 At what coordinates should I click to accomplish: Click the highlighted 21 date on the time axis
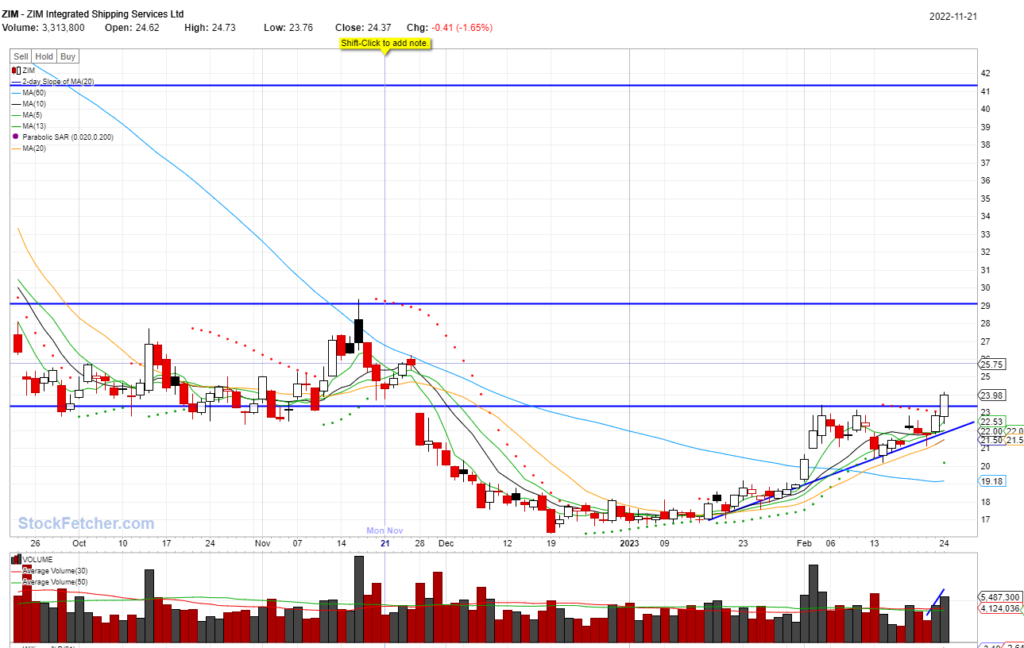(x=385, y=543)
